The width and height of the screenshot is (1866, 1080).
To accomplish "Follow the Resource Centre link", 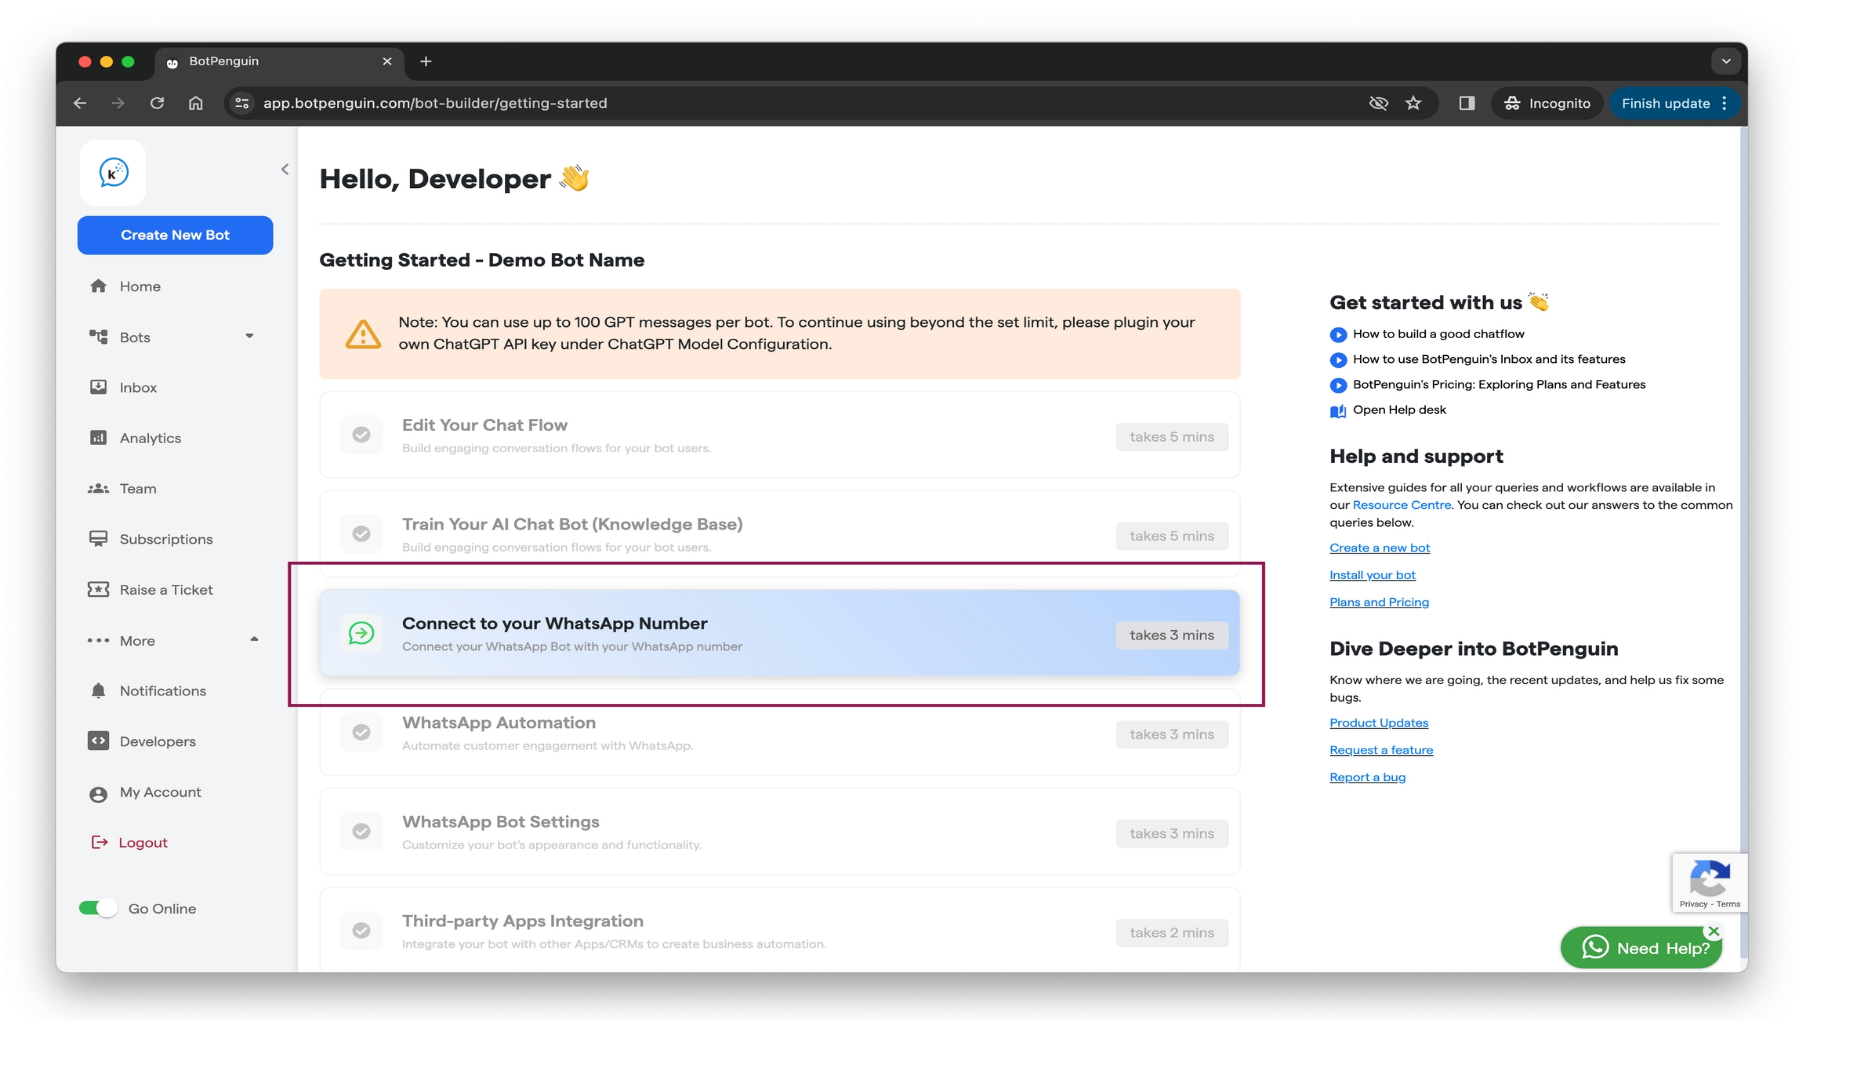I will [1401, 505].
